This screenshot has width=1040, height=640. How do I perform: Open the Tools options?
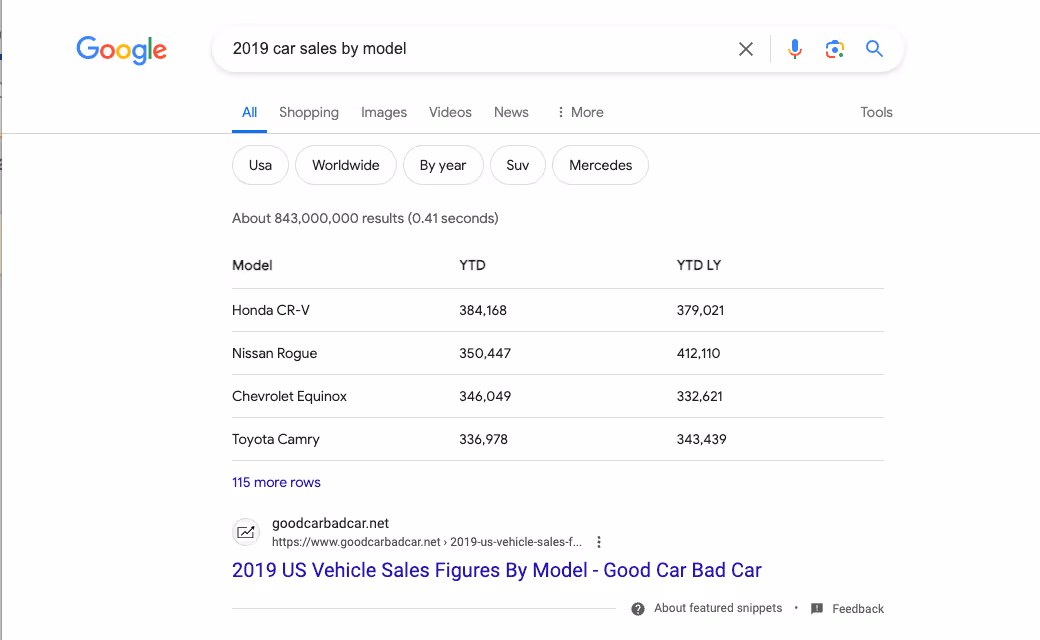(876, 112)
